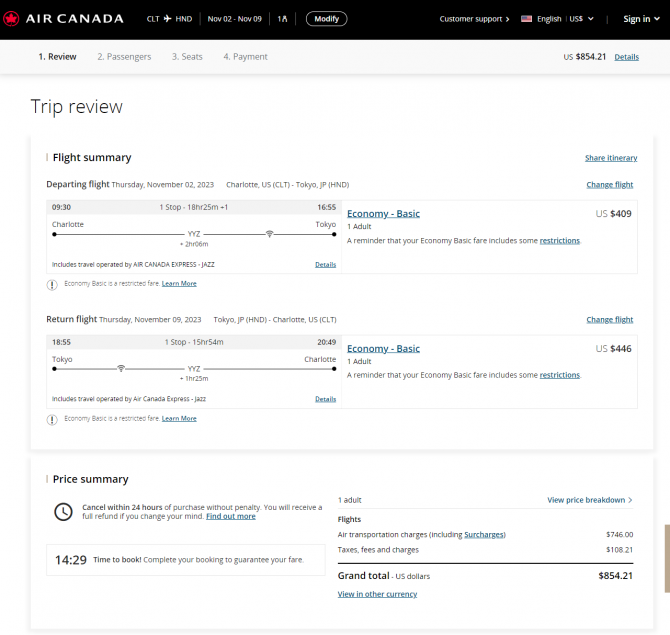670x635 pixels.
Task: Click Change flight for departing flight
Action: (609, 185)
